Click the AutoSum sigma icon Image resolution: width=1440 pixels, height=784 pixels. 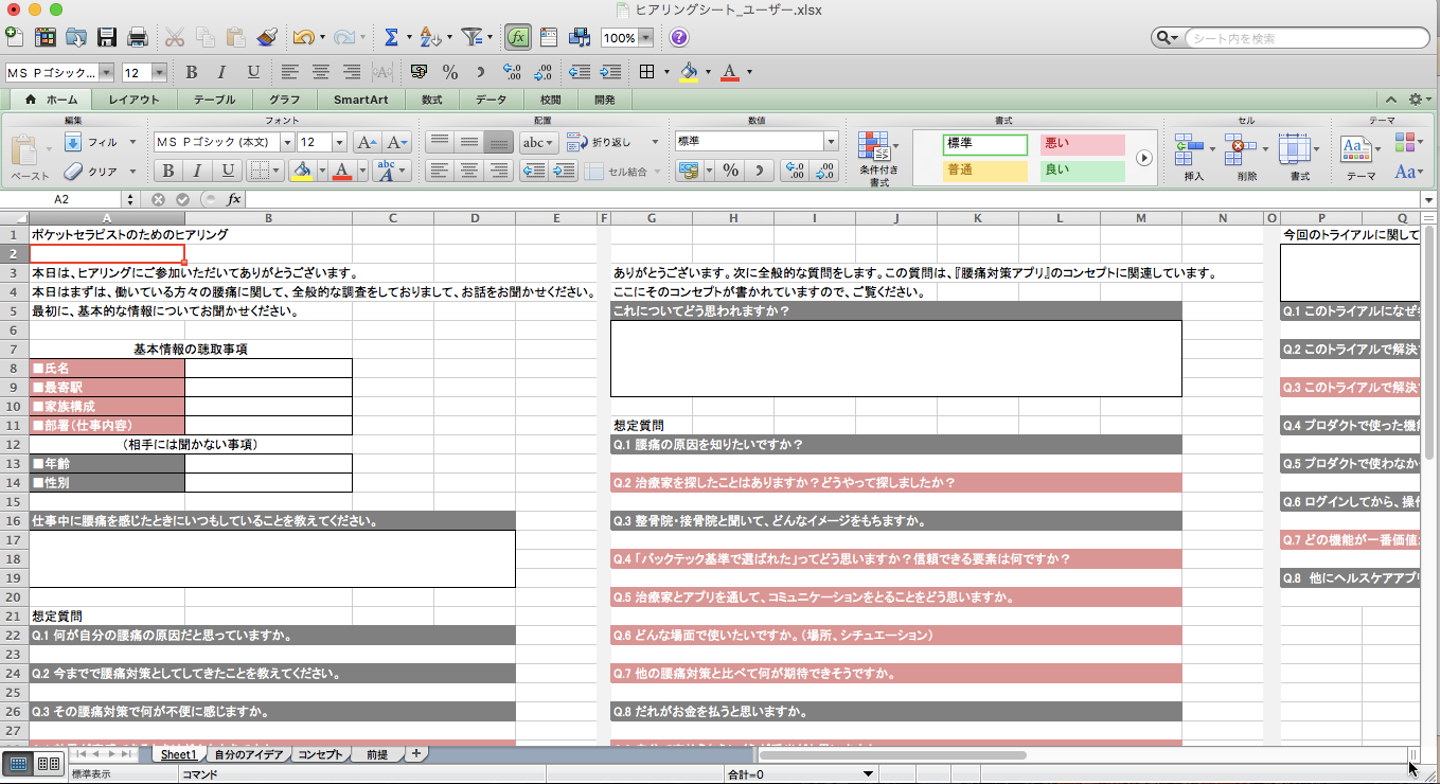tap(391, 38)
